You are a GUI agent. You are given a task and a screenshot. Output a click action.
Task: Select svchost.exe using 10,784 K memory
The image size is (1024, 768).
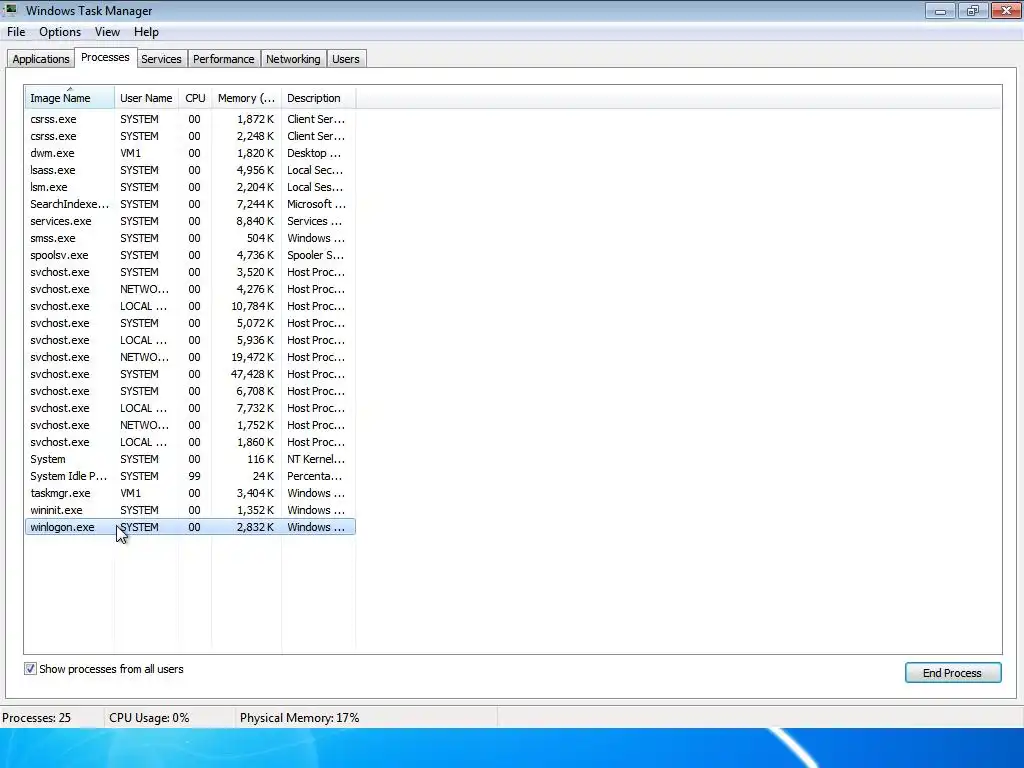click(x=190, y=306)
